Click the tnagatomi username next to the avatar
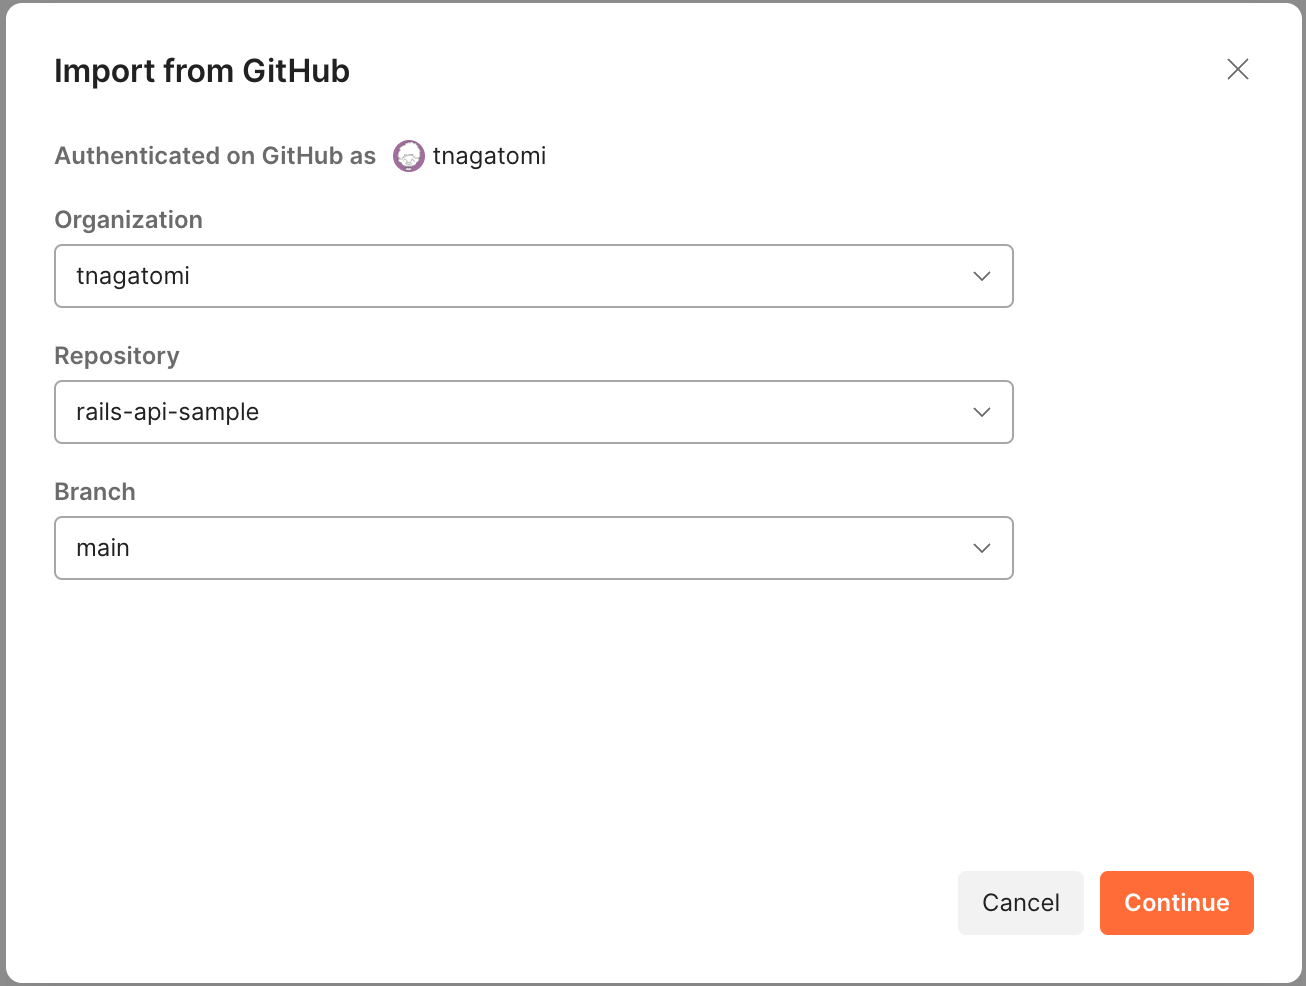Image resolution: width=1306 pixels, height=986 pixels. (489, 156)
